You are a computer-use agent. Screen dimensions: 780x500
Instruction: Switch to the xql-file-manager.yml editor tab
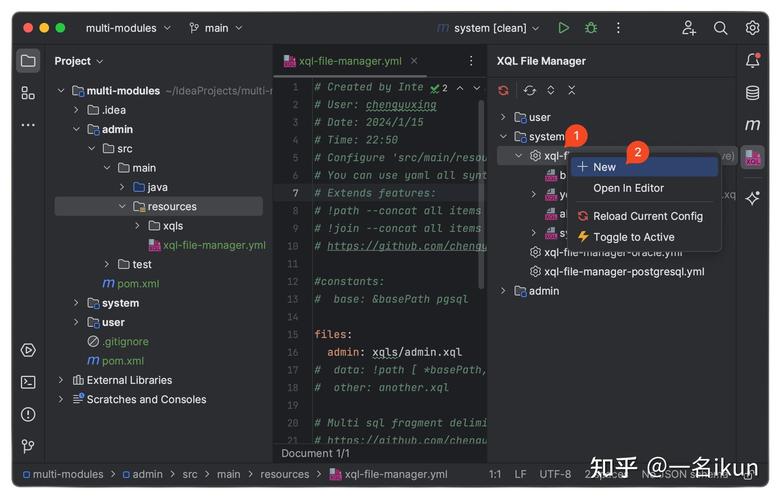tap(350, 61)
